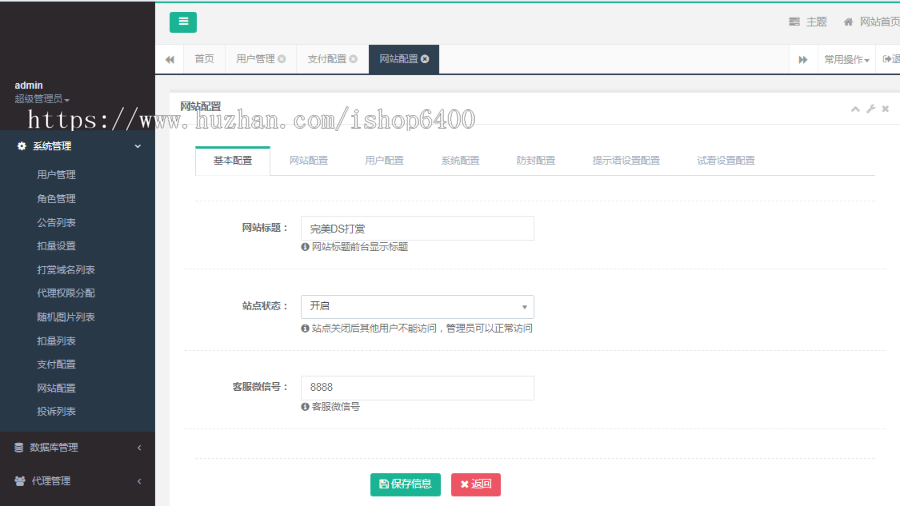Open the 主题 theme option
900x506 pixels.
pyautogui.click(x=808, y=22)
